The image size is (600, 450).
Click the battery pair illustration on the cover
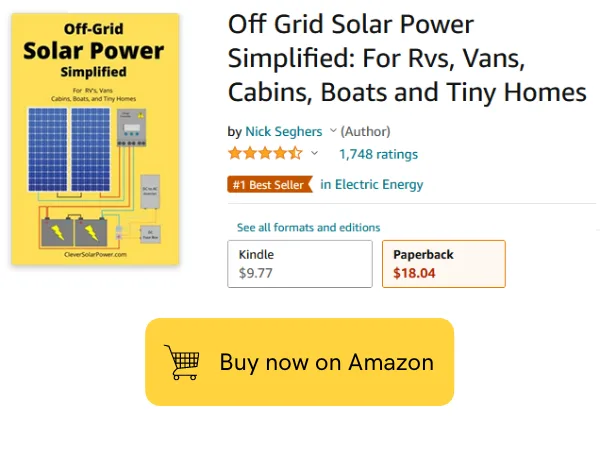(x=74, y=231)
